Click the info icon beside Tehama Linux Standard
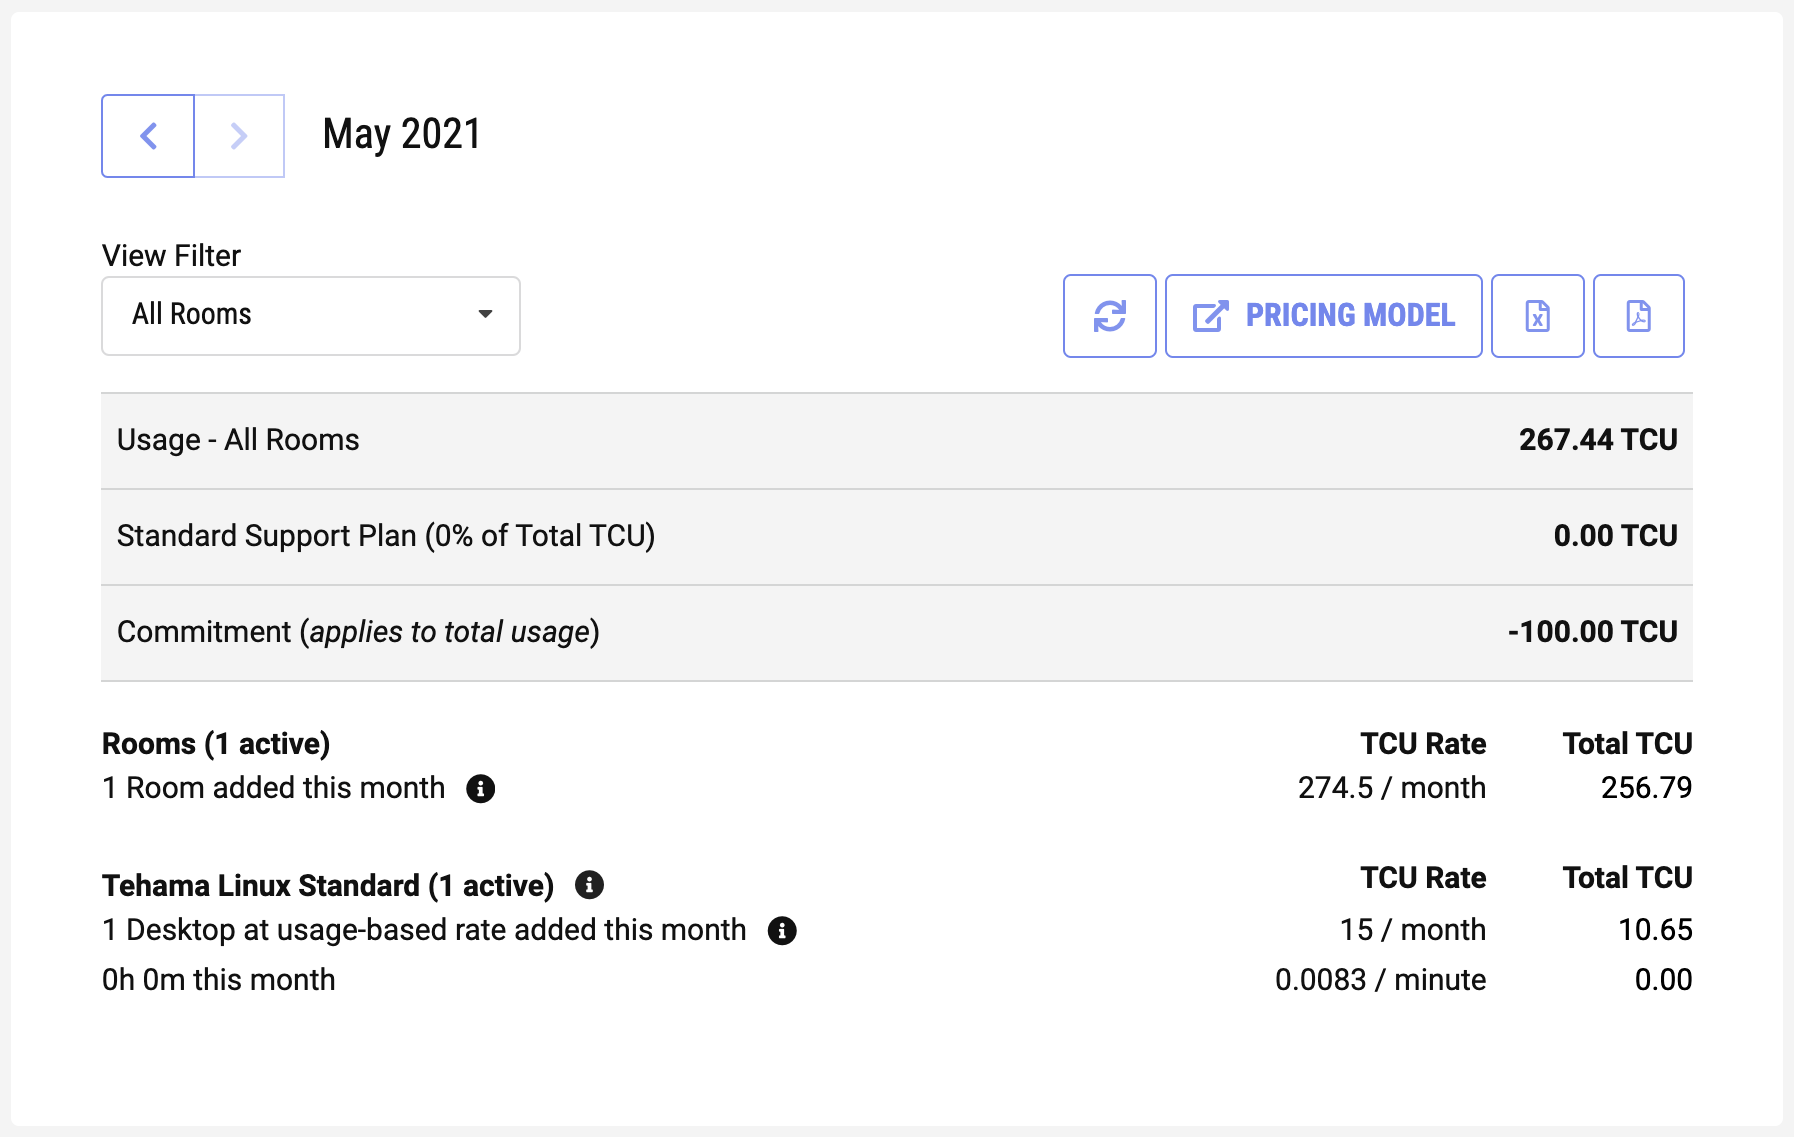The width and height of the screenshot is (1794, 1137). 589,884
